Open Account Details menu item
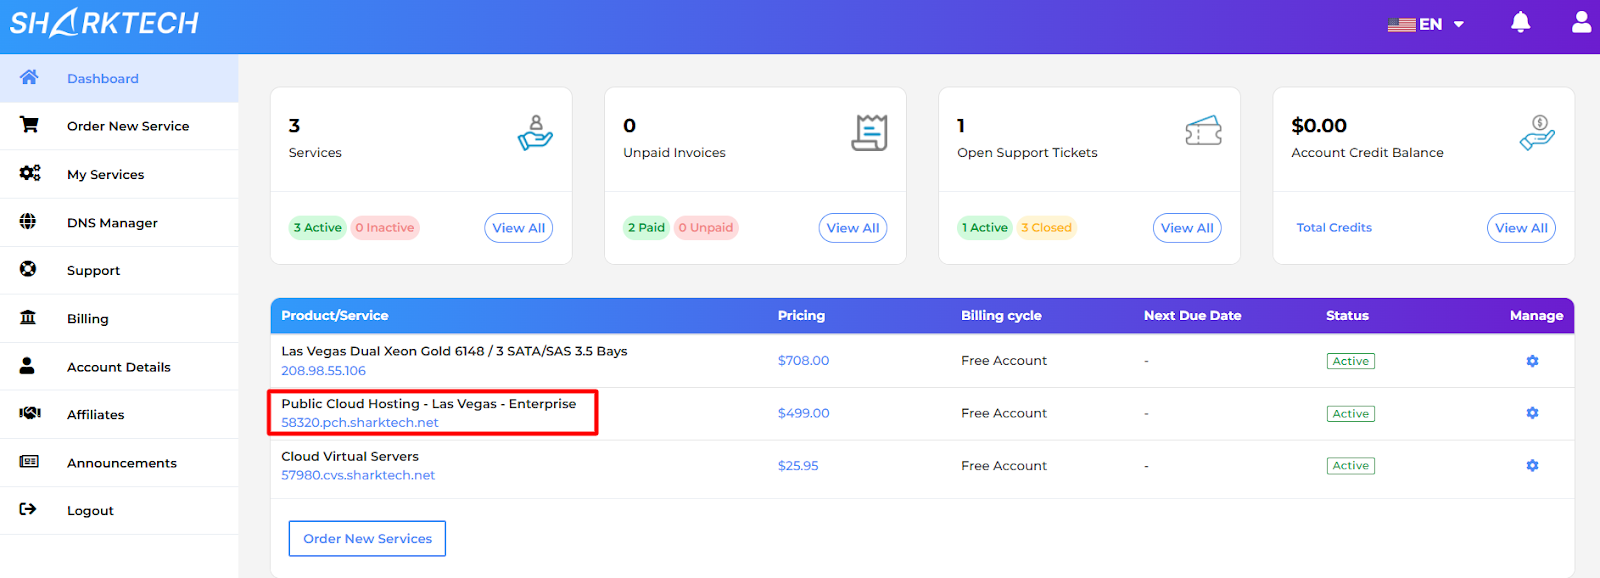Image resolution: width=1600 pixels, height=578 pixels. click(119, 367)
